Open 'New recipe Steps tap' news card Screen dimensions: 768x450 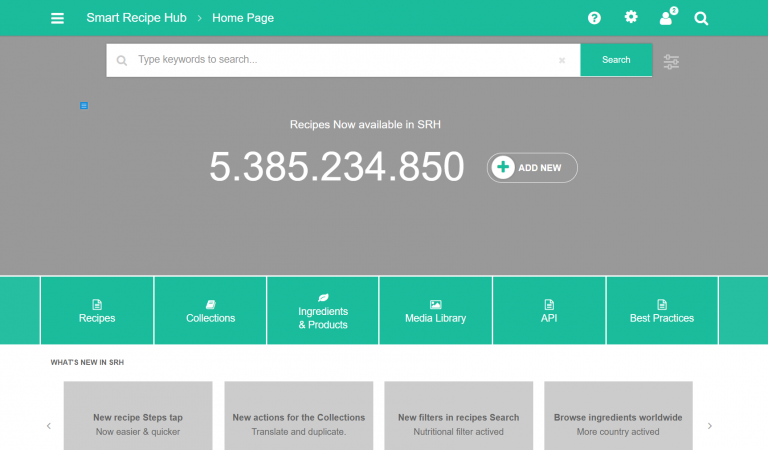(138, 418)
